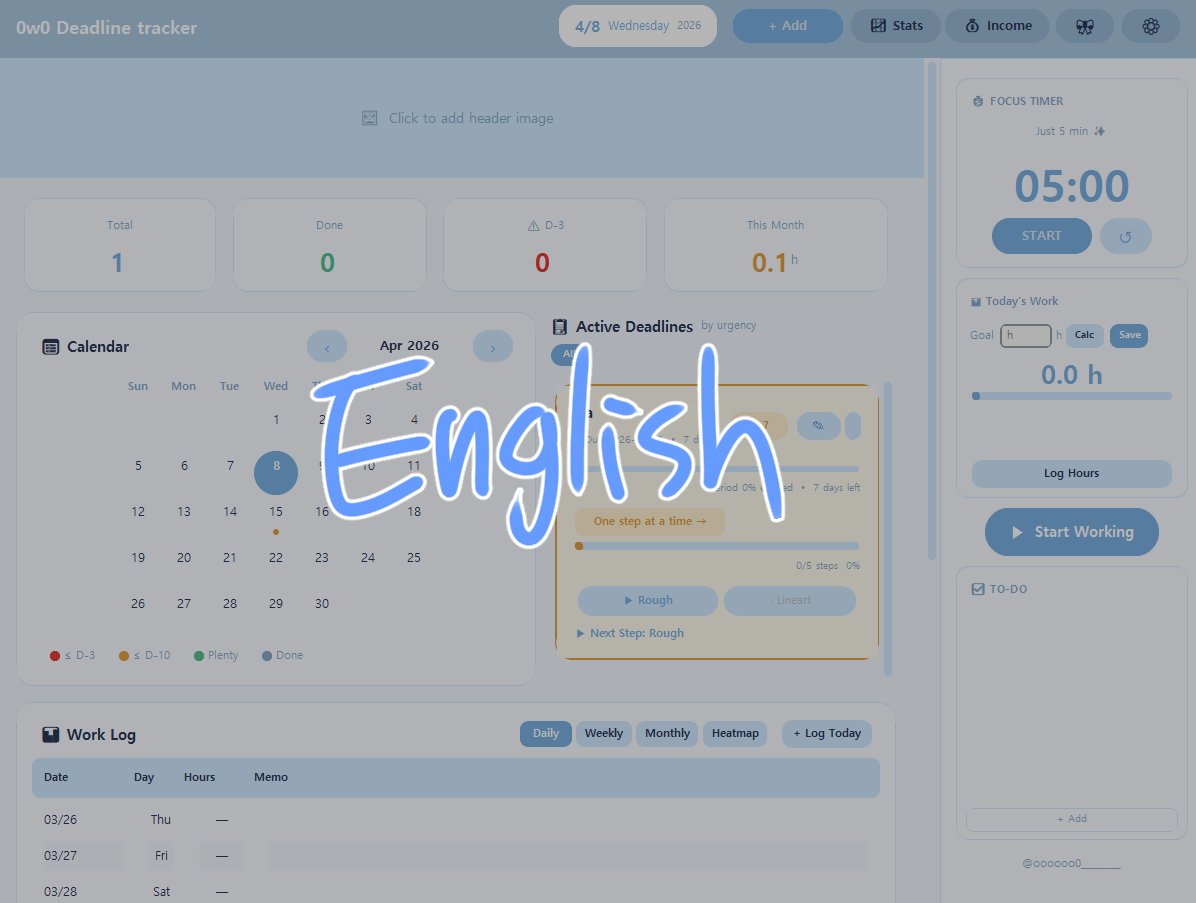Edit the deadline using the pencil icon
This screenshot has height=903, width=1196.
pos(818,426)
